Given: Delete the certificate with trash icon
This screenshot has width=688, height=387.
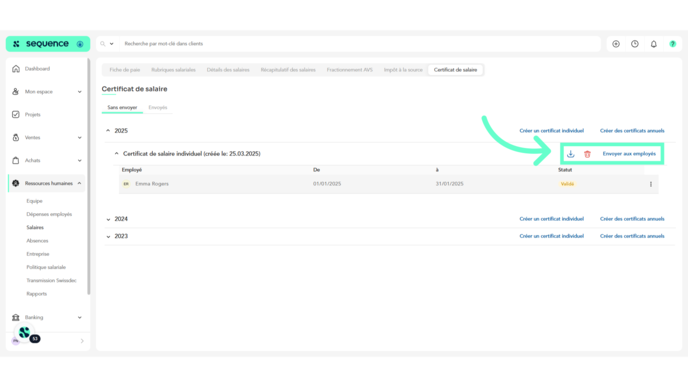Looking at the screenshot, I should click(x=588, y=154).
